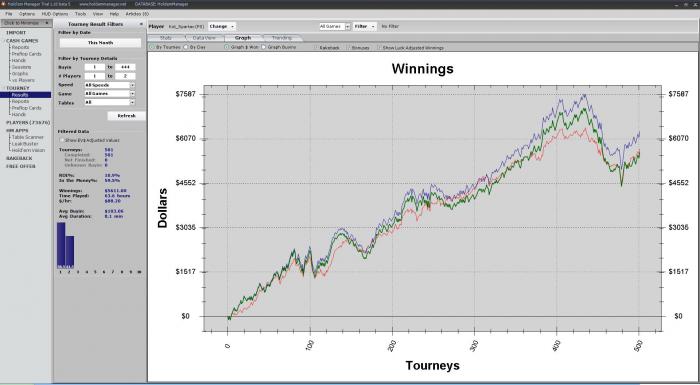This screenshot has width=700, height=385.
Task: Open Sessions under Cash Games
Action: point(21,67)
